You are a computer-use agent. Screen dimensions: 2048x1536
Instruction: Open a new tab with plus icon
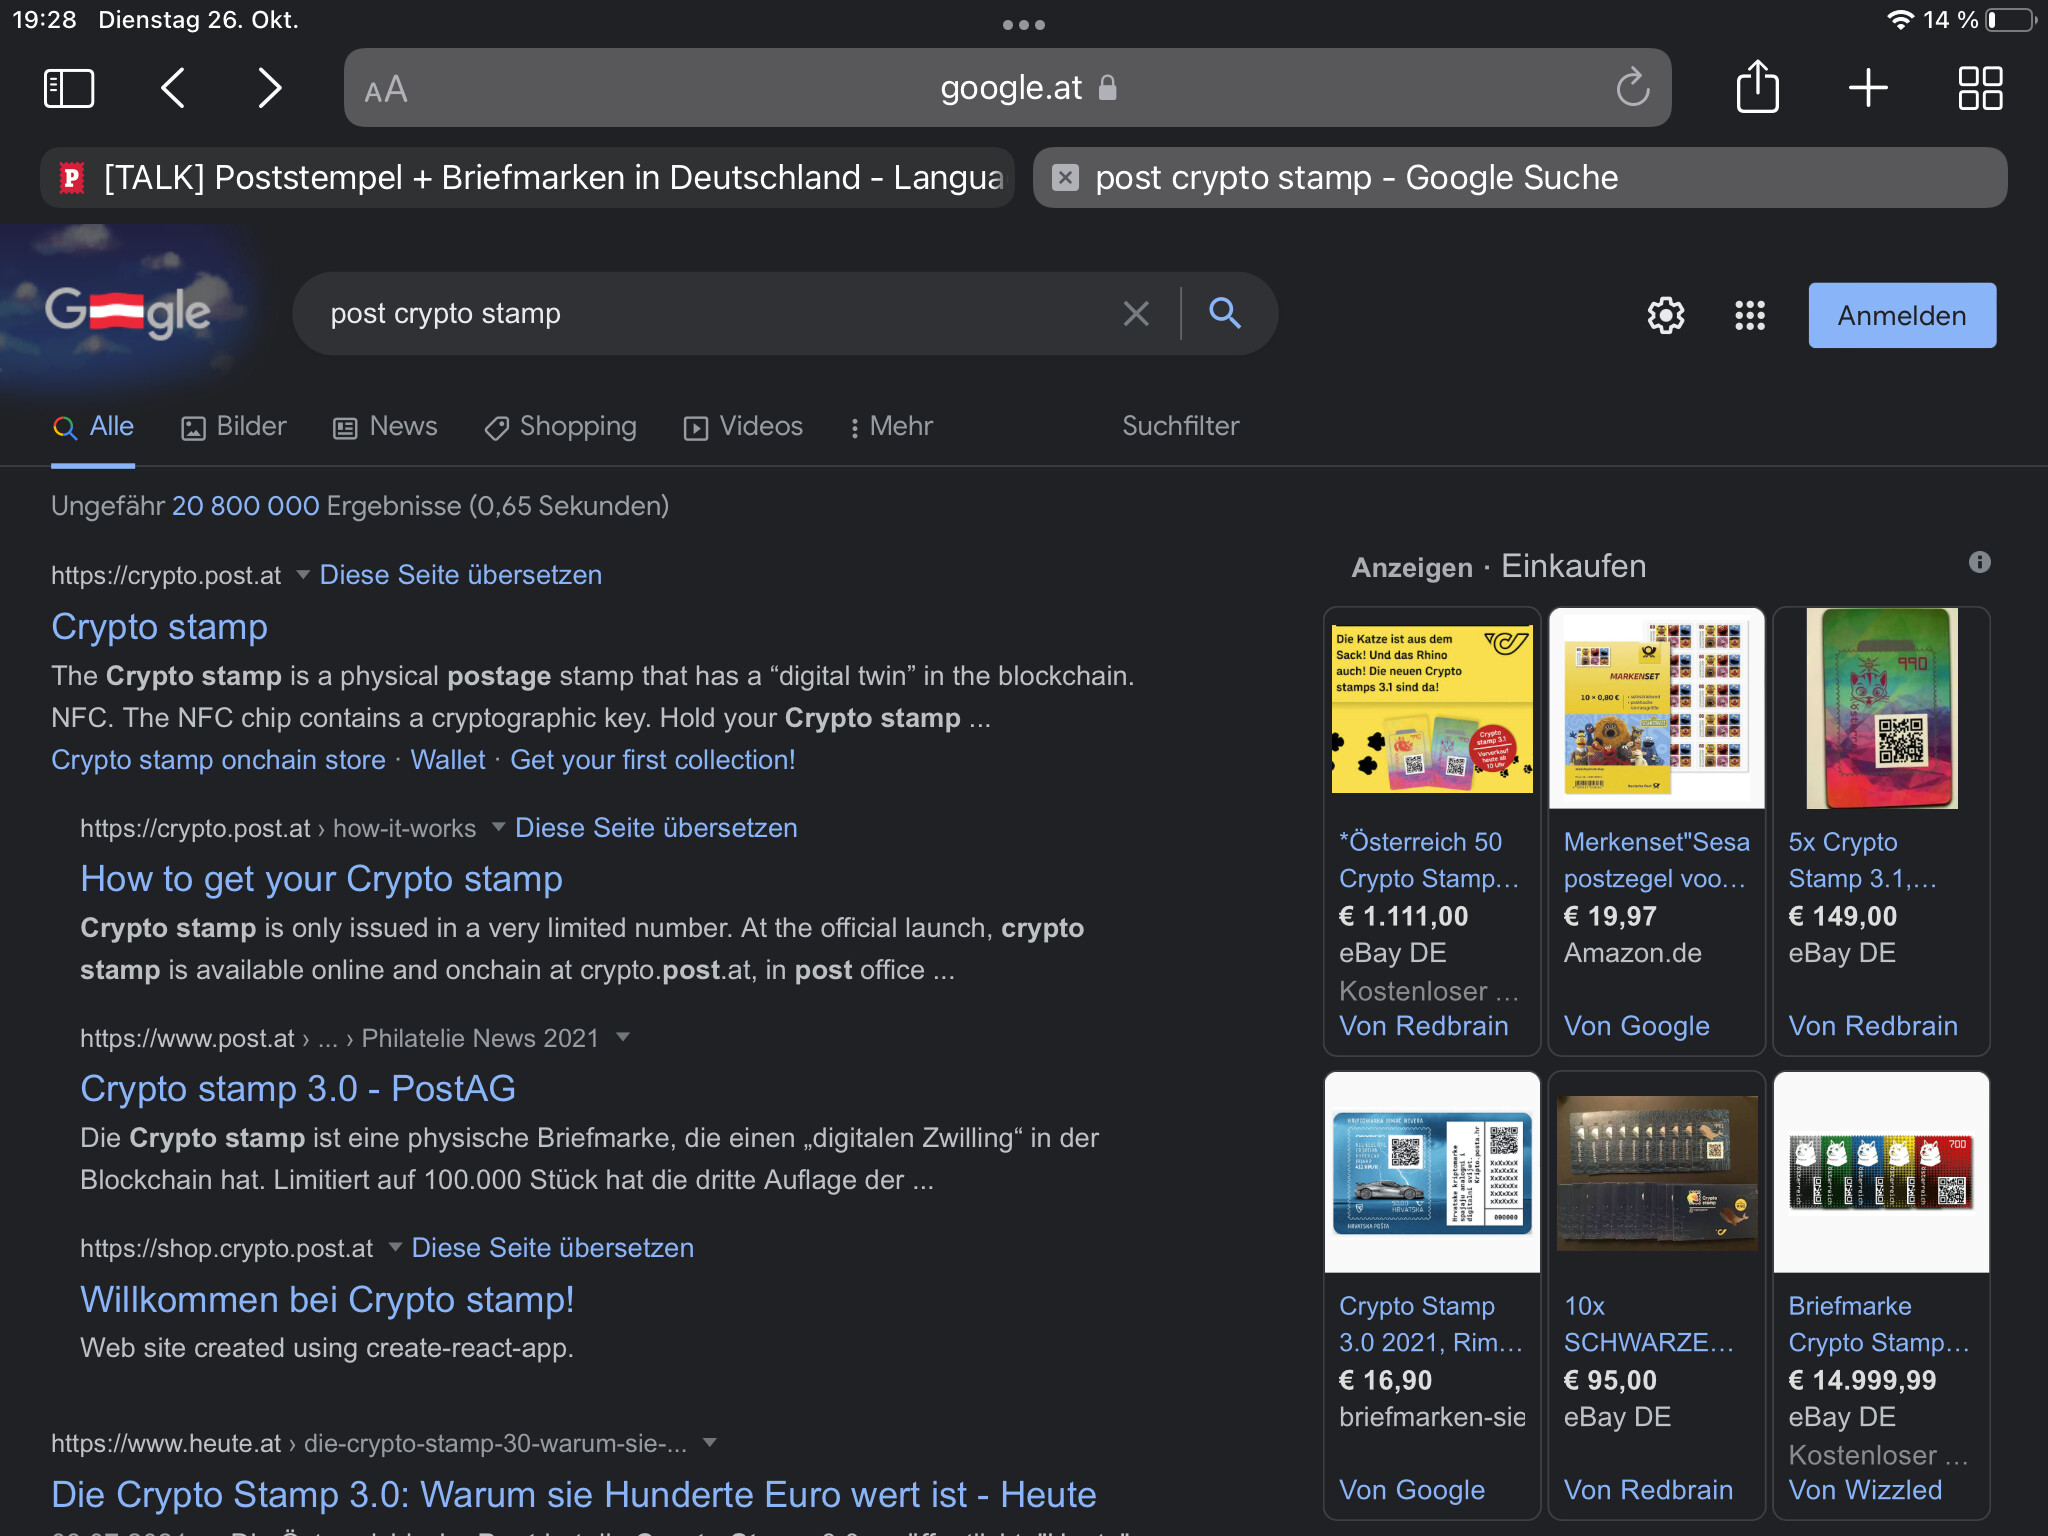[x=1867, y=88]
